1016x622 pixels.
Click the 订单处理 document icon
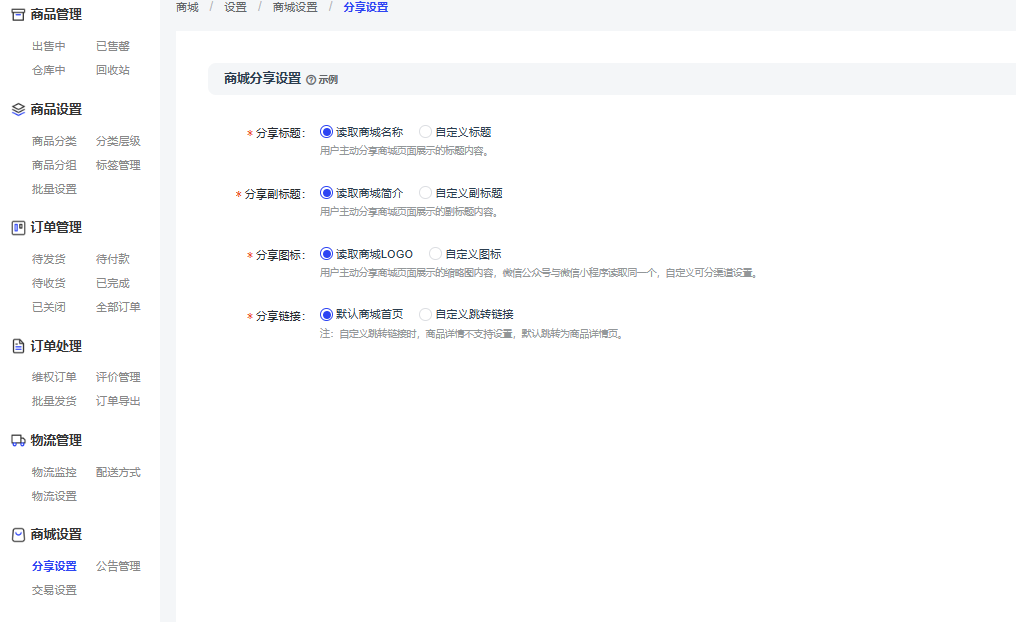pyautogui.click(x=18, y=346)
